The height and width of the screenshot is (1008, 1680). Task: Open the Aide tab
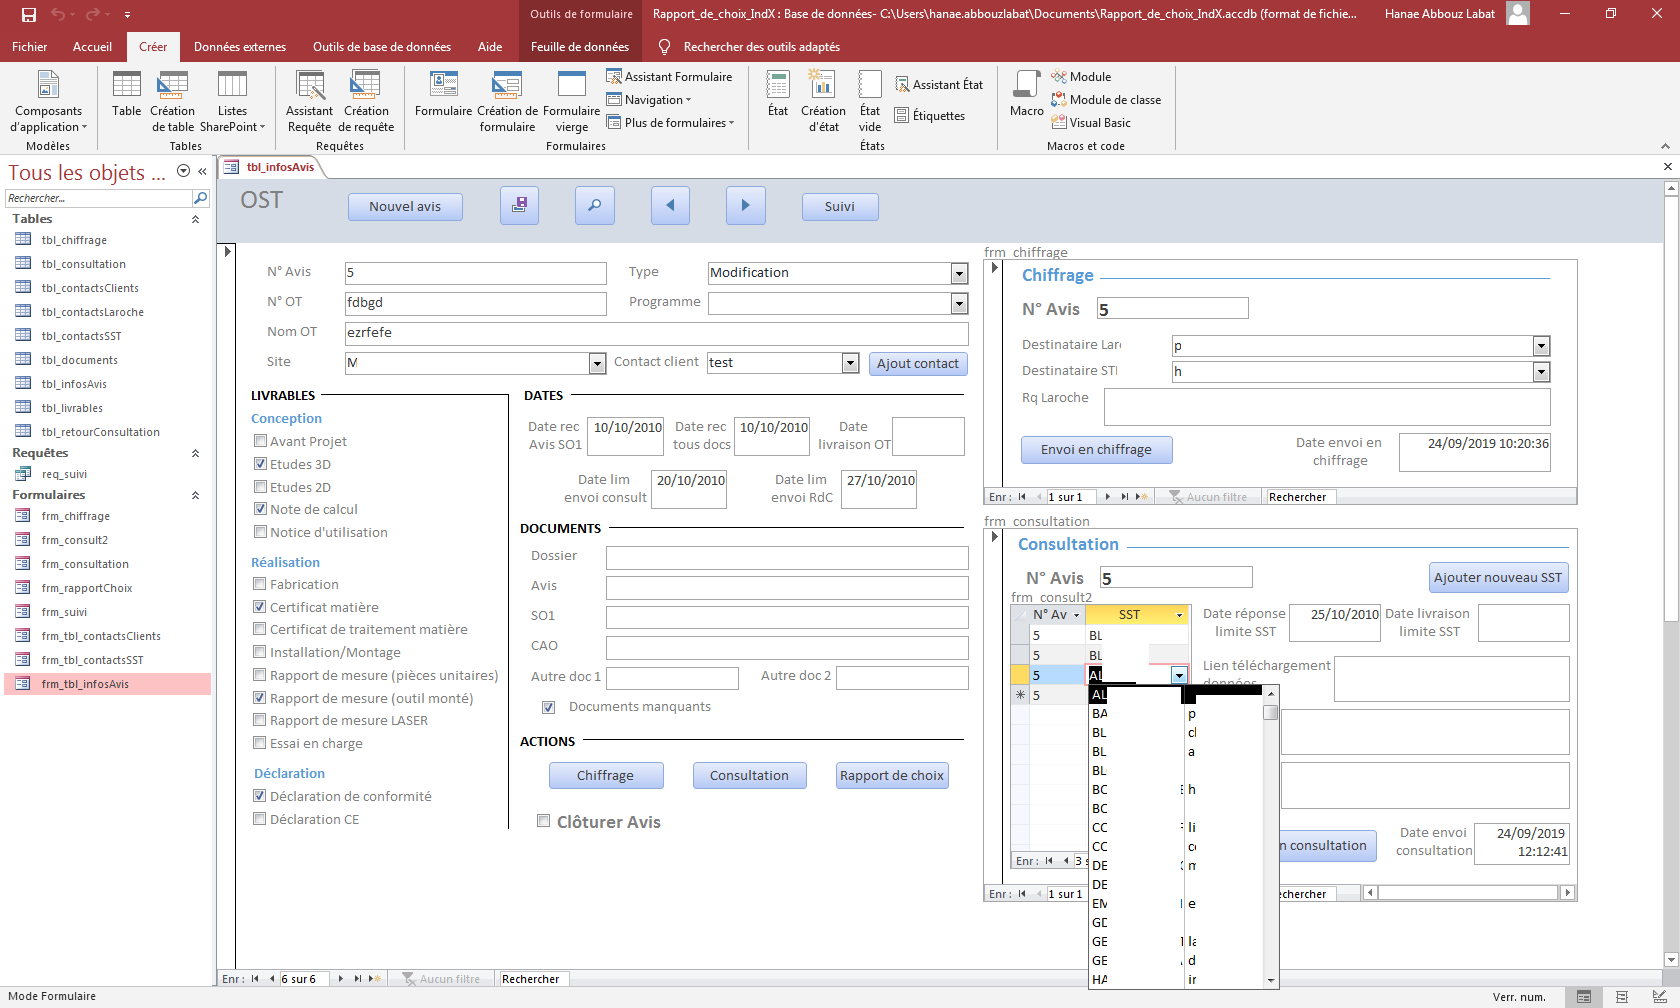(490, 47)
